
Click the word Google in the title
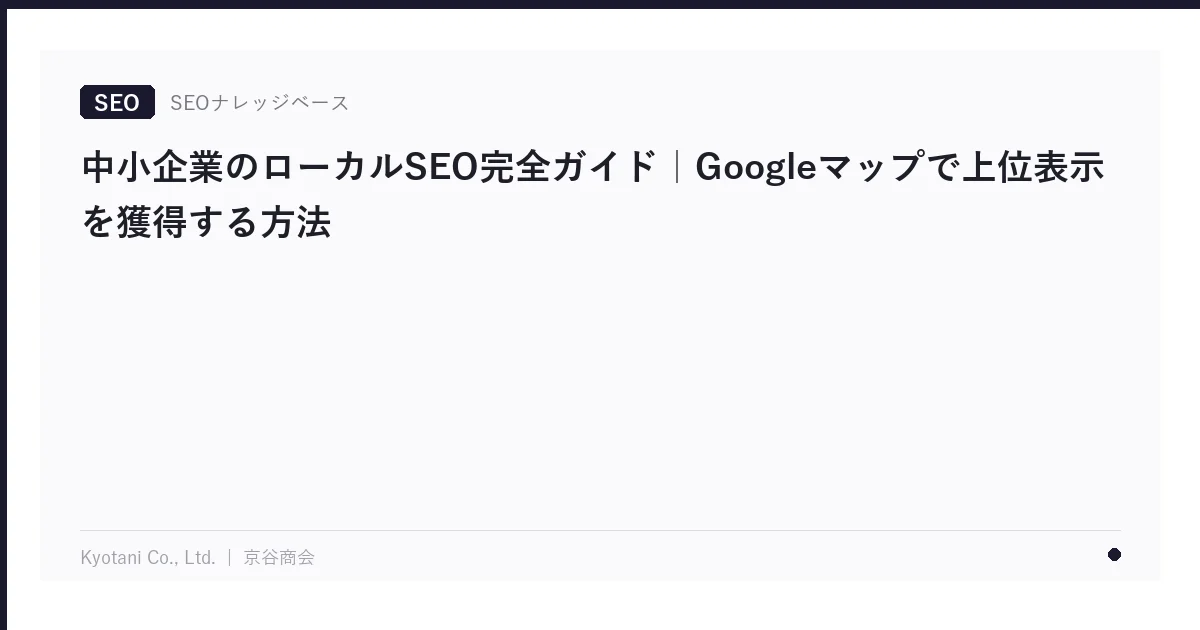756,167
